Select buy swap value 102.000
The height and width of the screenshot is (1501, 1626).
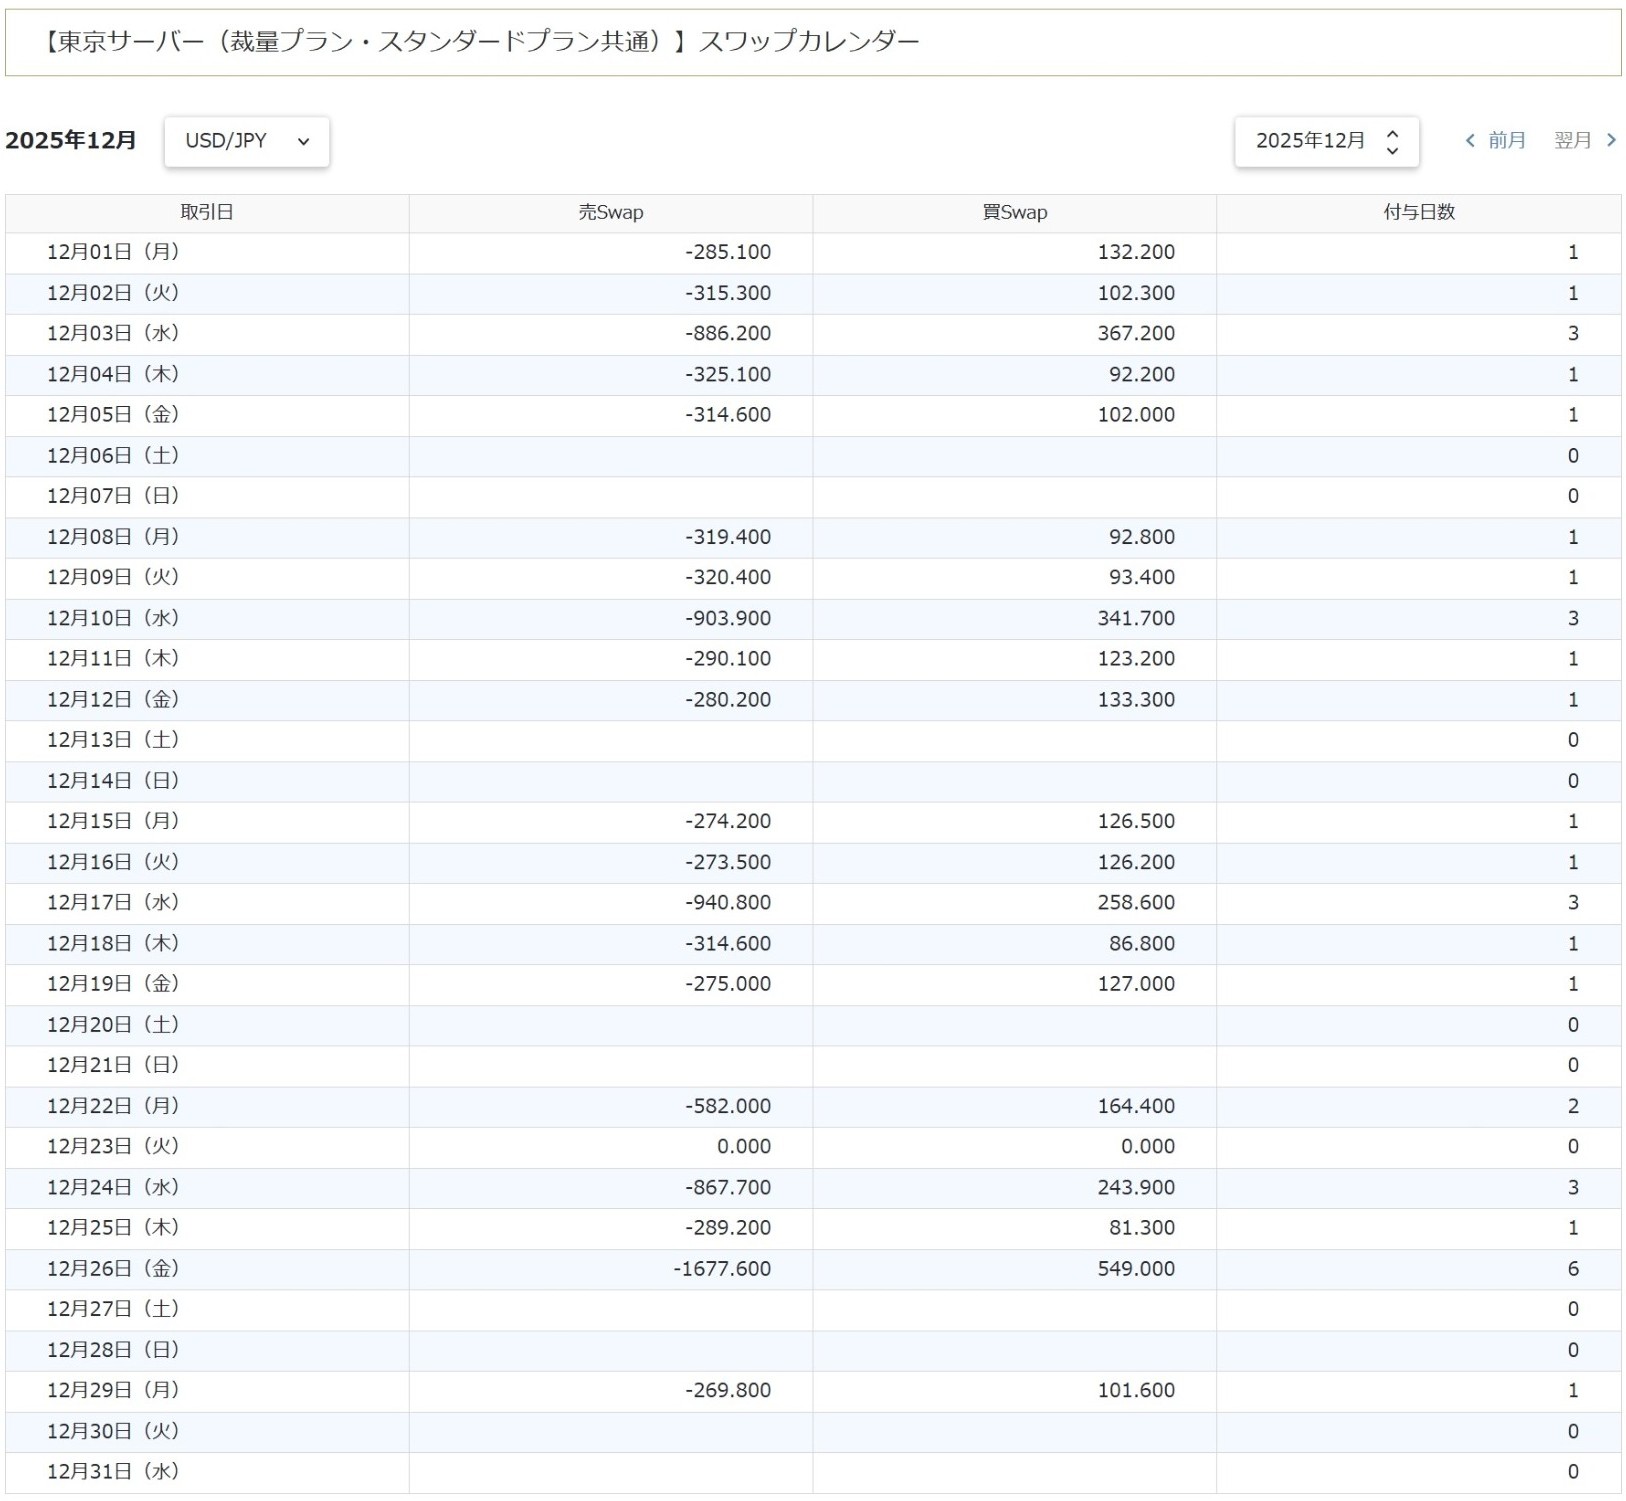pyautogui.click(x=1136, y=415)
